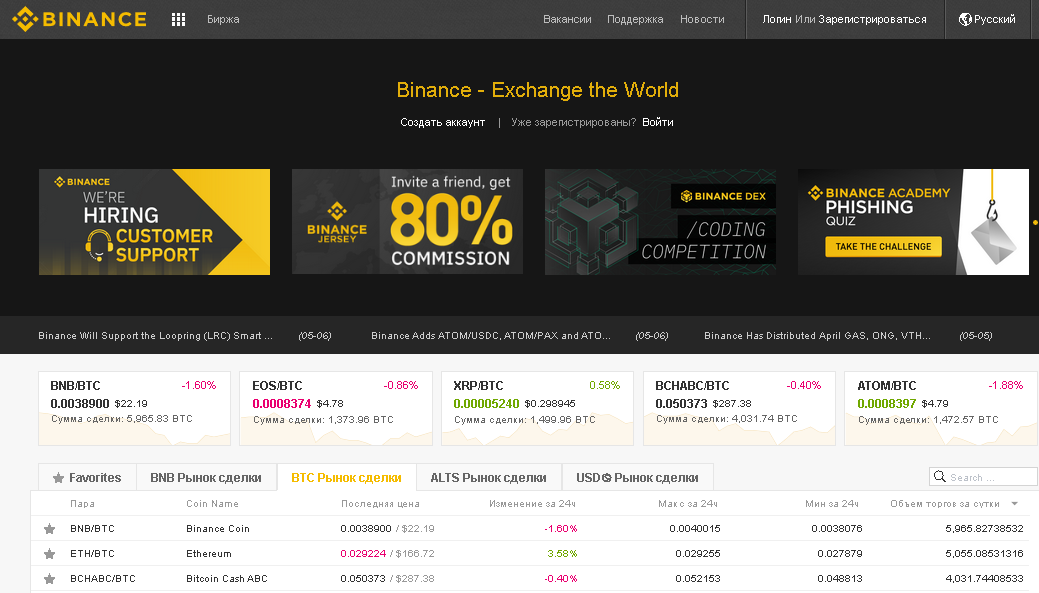The height and width of the screenshot is (593, 1039).
Task: Open the Binance Jersey 80% commission banner
Action: [x=408, y=221]
